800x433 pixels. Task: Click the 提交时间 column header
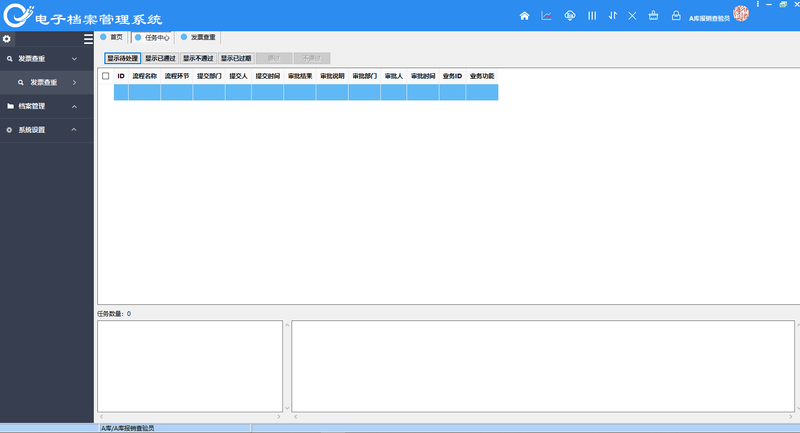click(268, 76)
